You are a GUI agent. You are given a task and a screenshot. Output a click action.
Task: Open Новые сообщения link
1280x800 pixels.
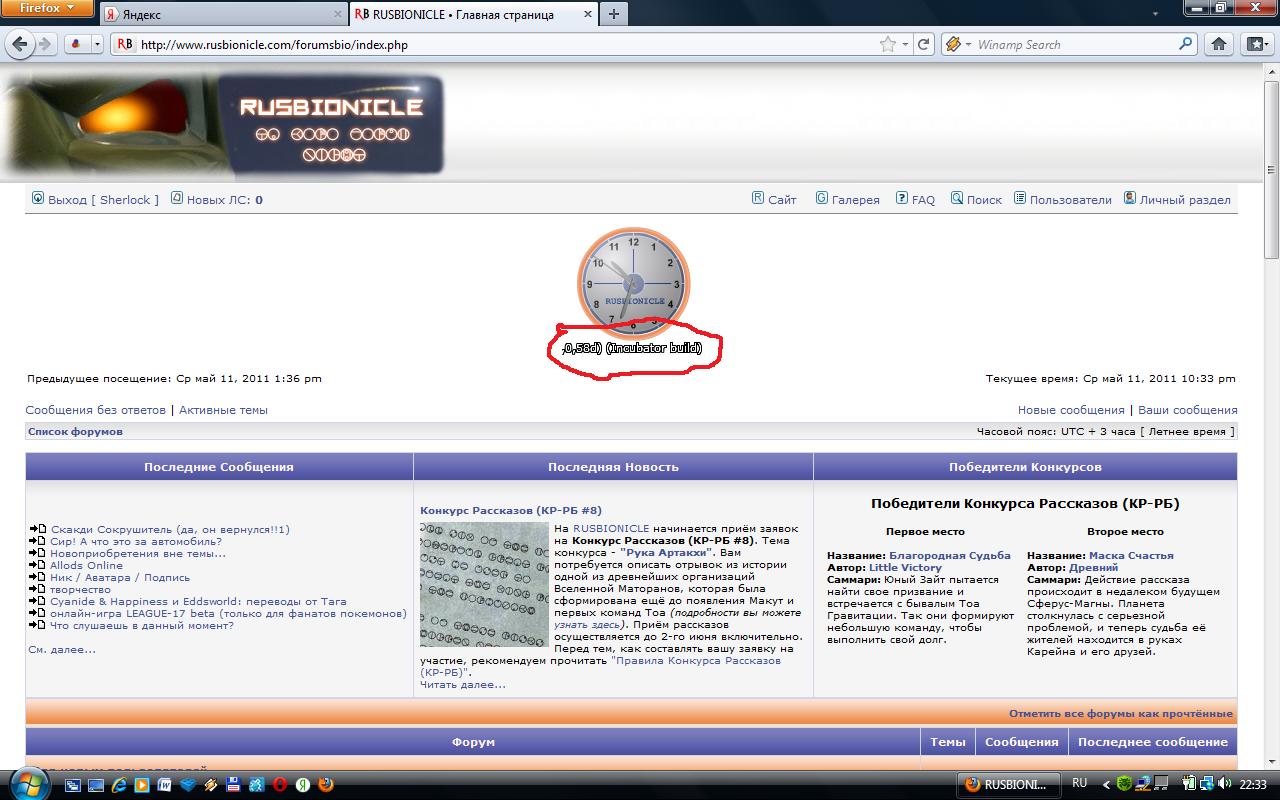[x=1071, y=410]
